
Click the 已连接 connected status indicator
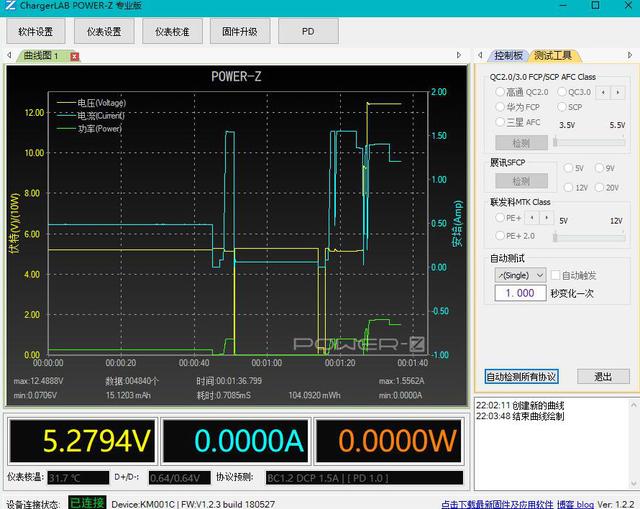87,502
